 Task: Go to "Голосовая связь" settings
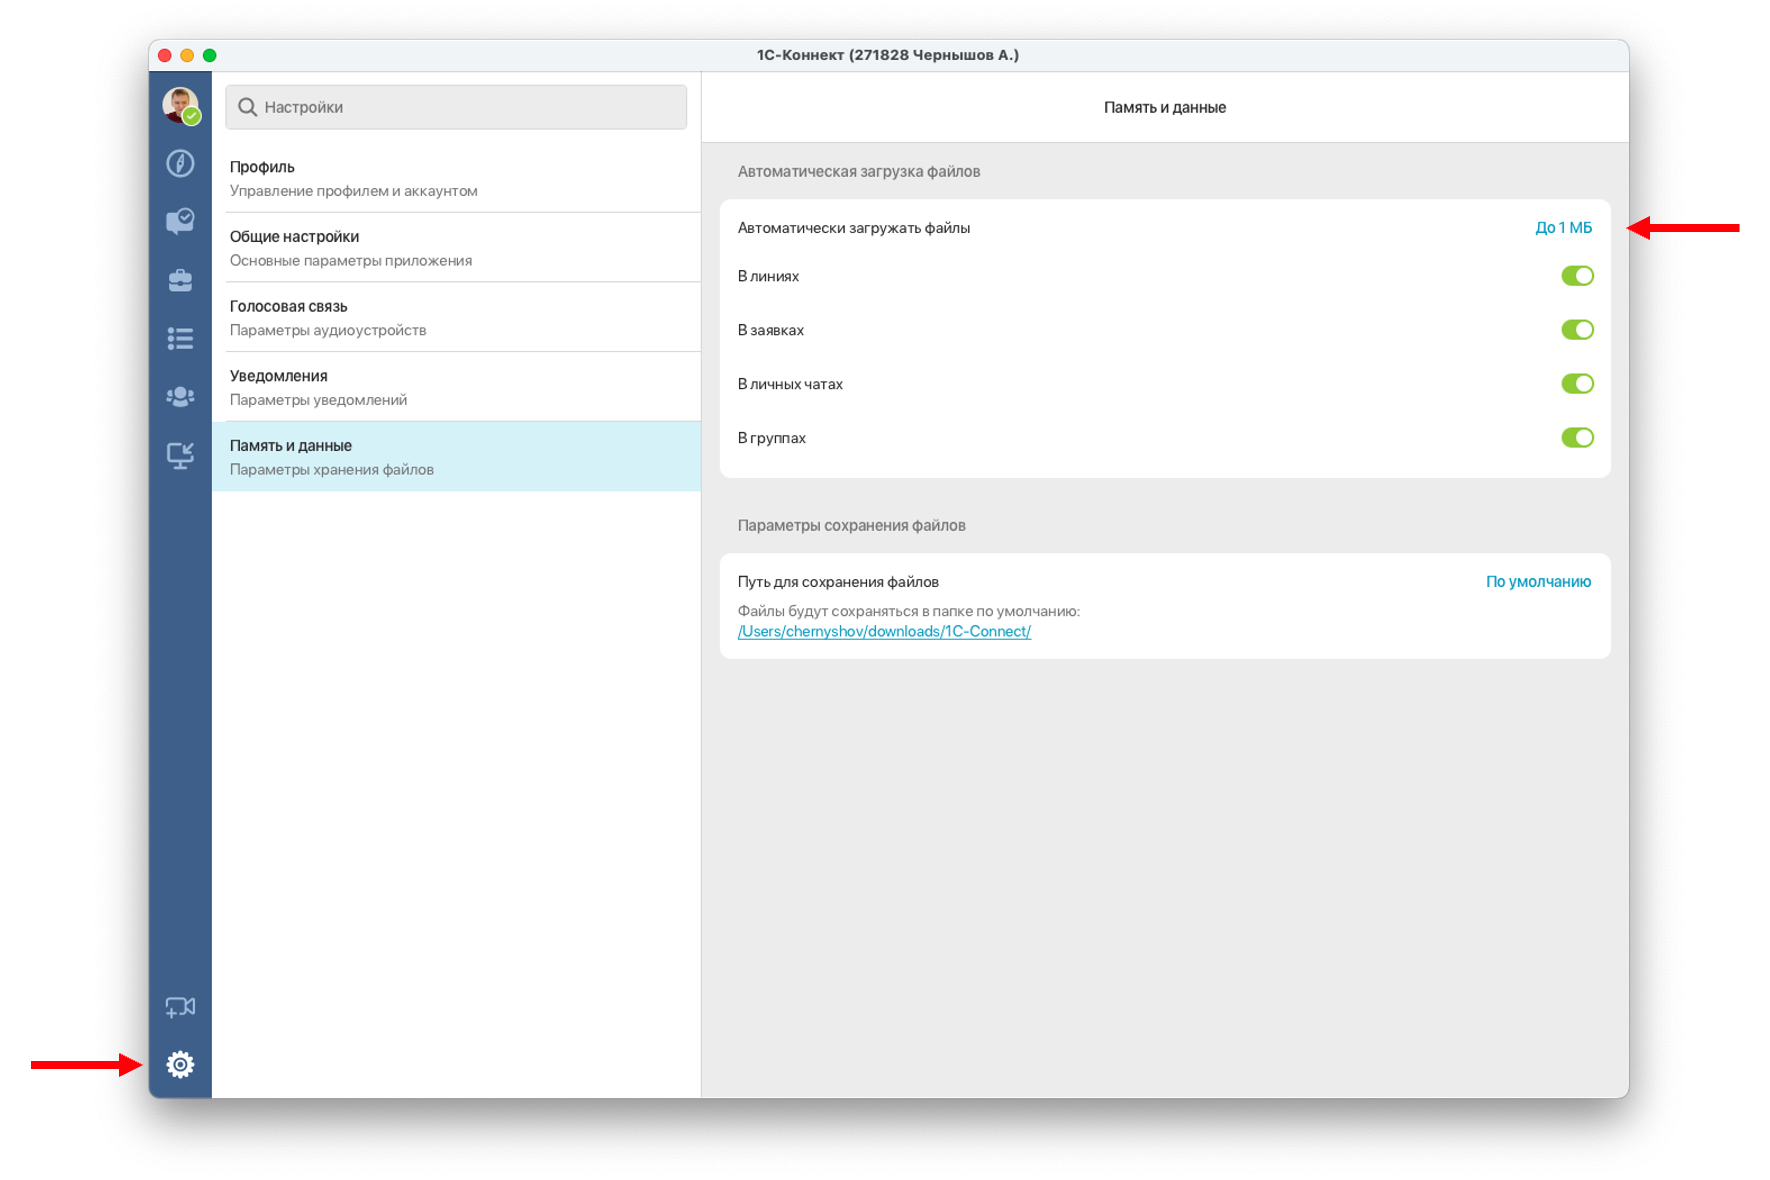pos(456,318)
